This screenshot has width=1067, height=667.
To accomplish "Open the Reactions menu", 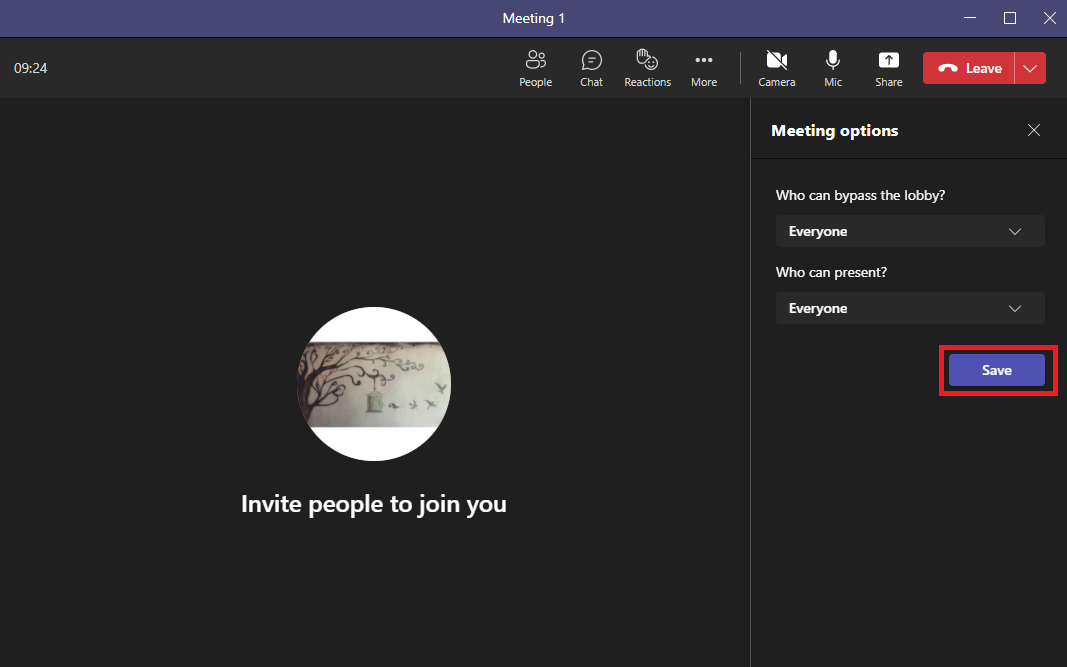I will coord(647,68).
